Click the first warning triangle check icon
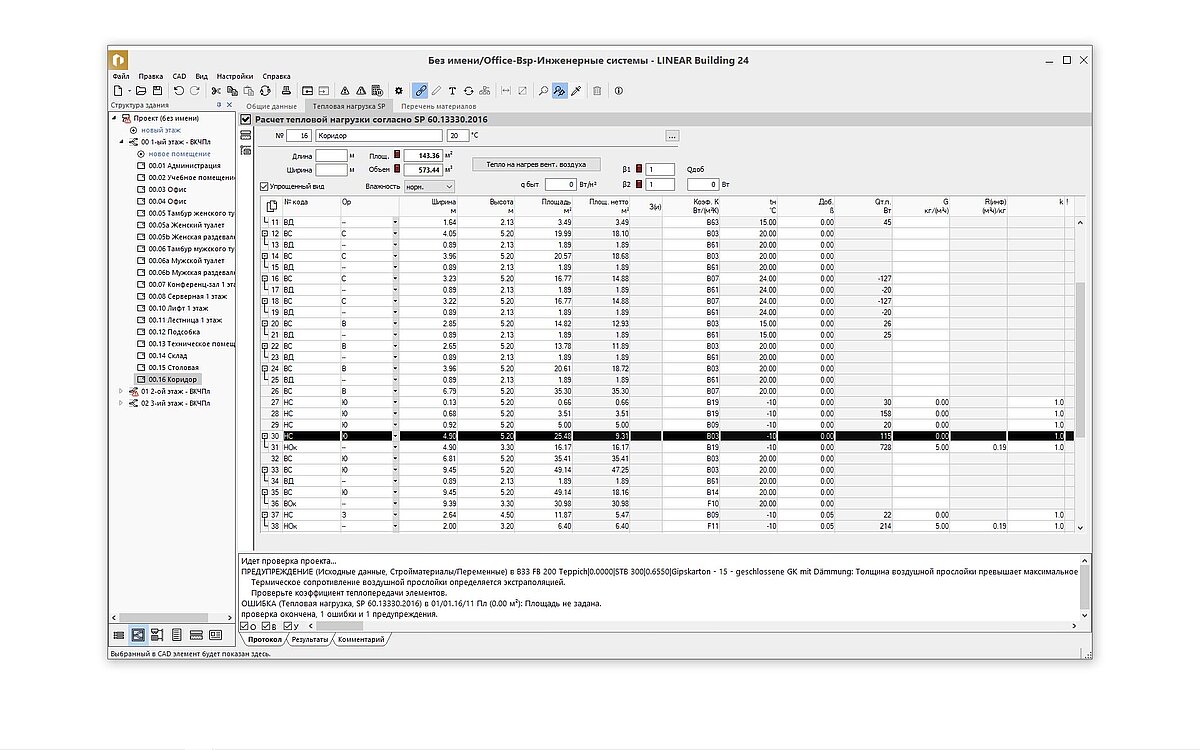The height and width of the screenshot is (750, 1200). click(x=345, y=91)
